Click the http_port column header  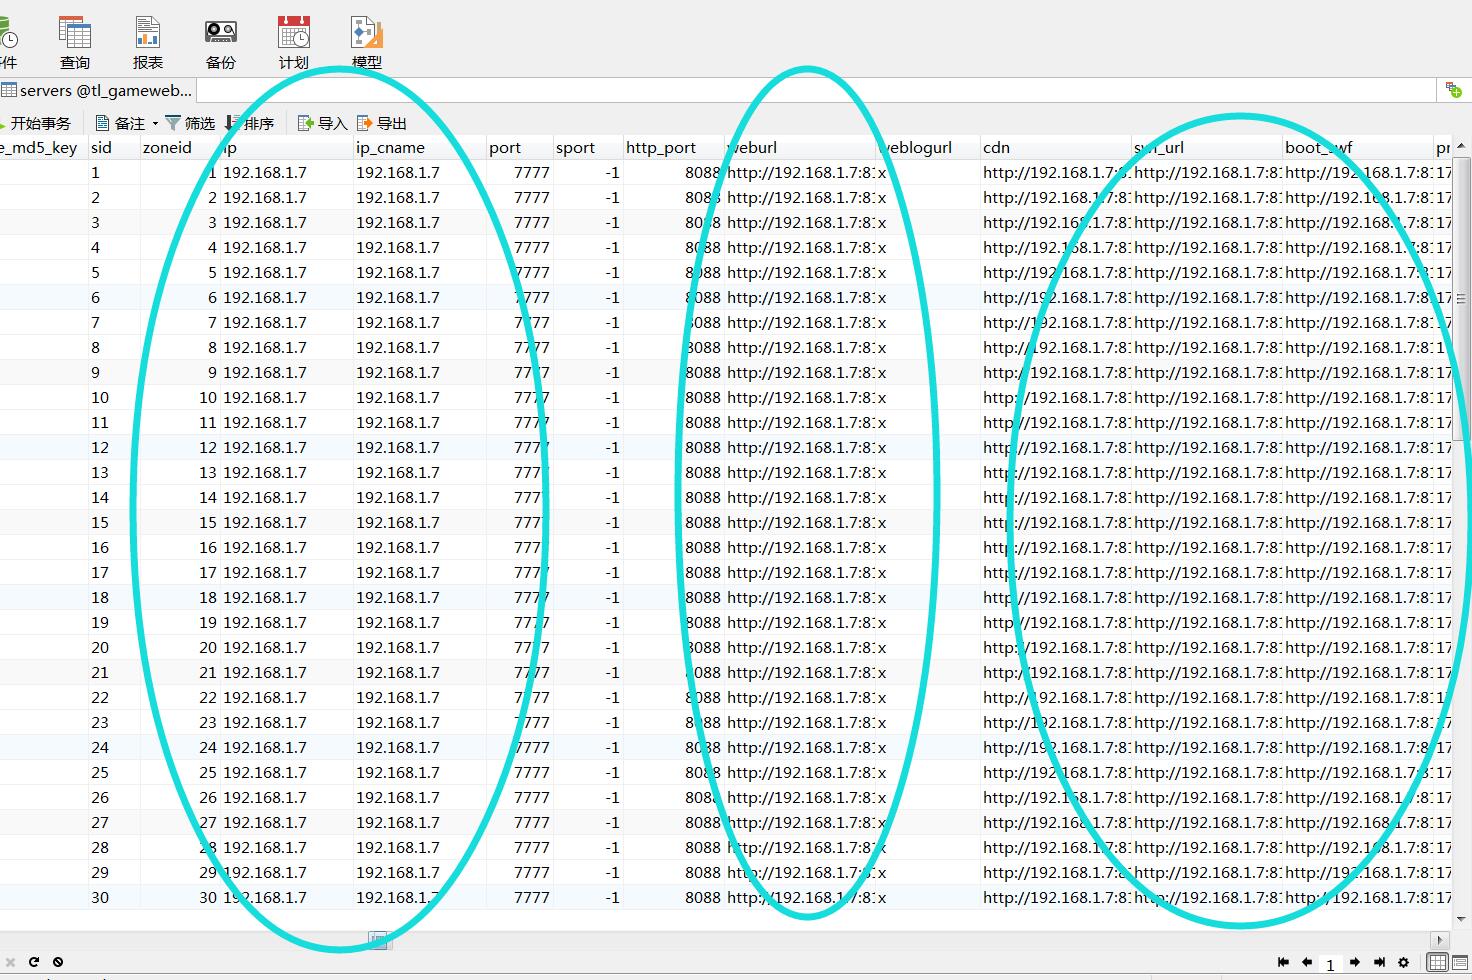coord(660,147)
